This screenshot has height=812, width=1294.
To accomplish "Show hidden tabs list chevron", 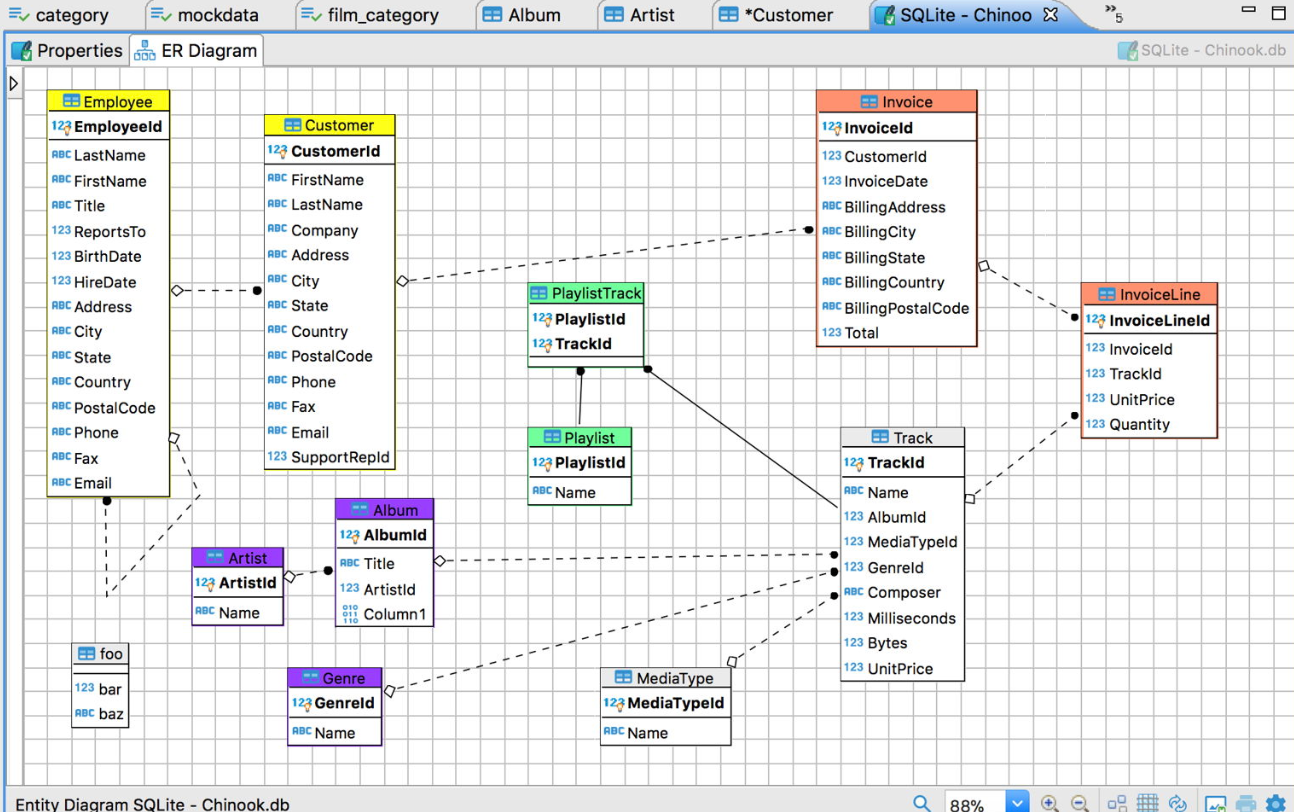I will pyautogui.click(x=1113, y=13).
